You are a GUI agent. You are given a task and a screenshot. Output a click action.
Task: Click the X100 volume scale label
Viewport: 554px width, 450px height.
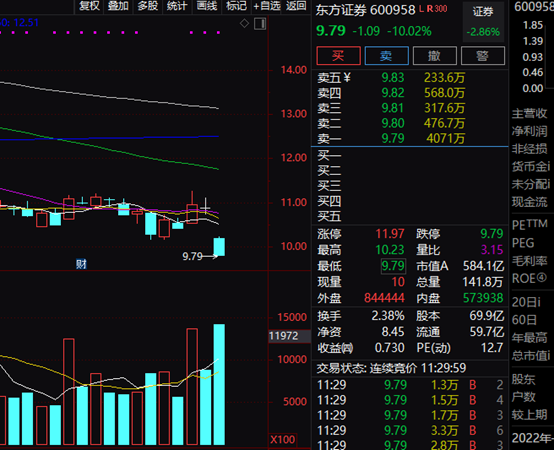coord(283,440)
